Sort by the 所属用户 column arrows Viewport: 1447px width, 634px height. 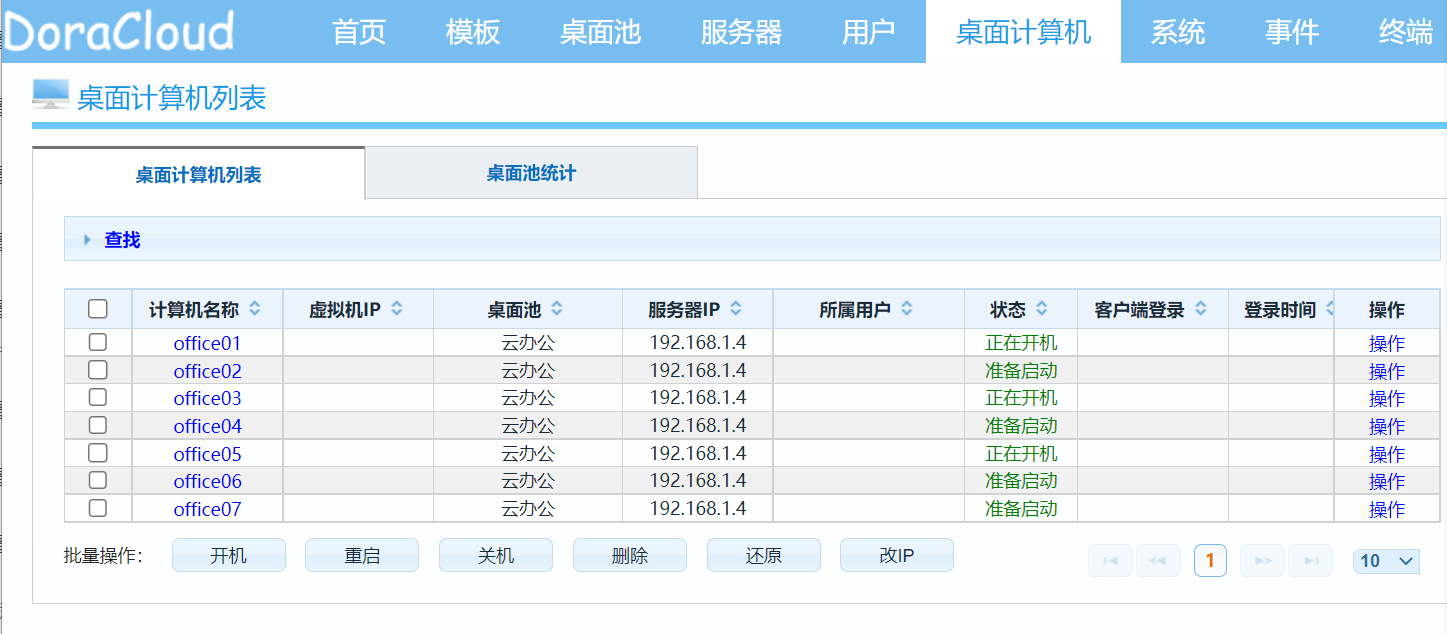click(906, 308)
